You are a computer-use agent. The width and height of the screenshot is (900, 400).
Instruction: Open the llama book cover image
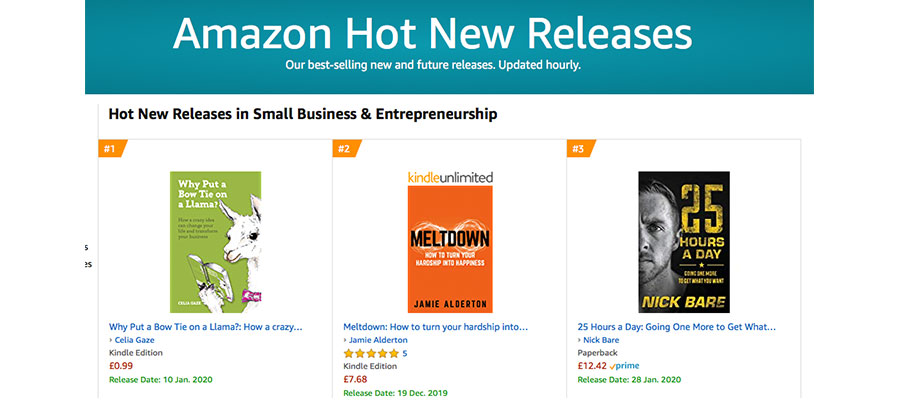tap(215, 242)
